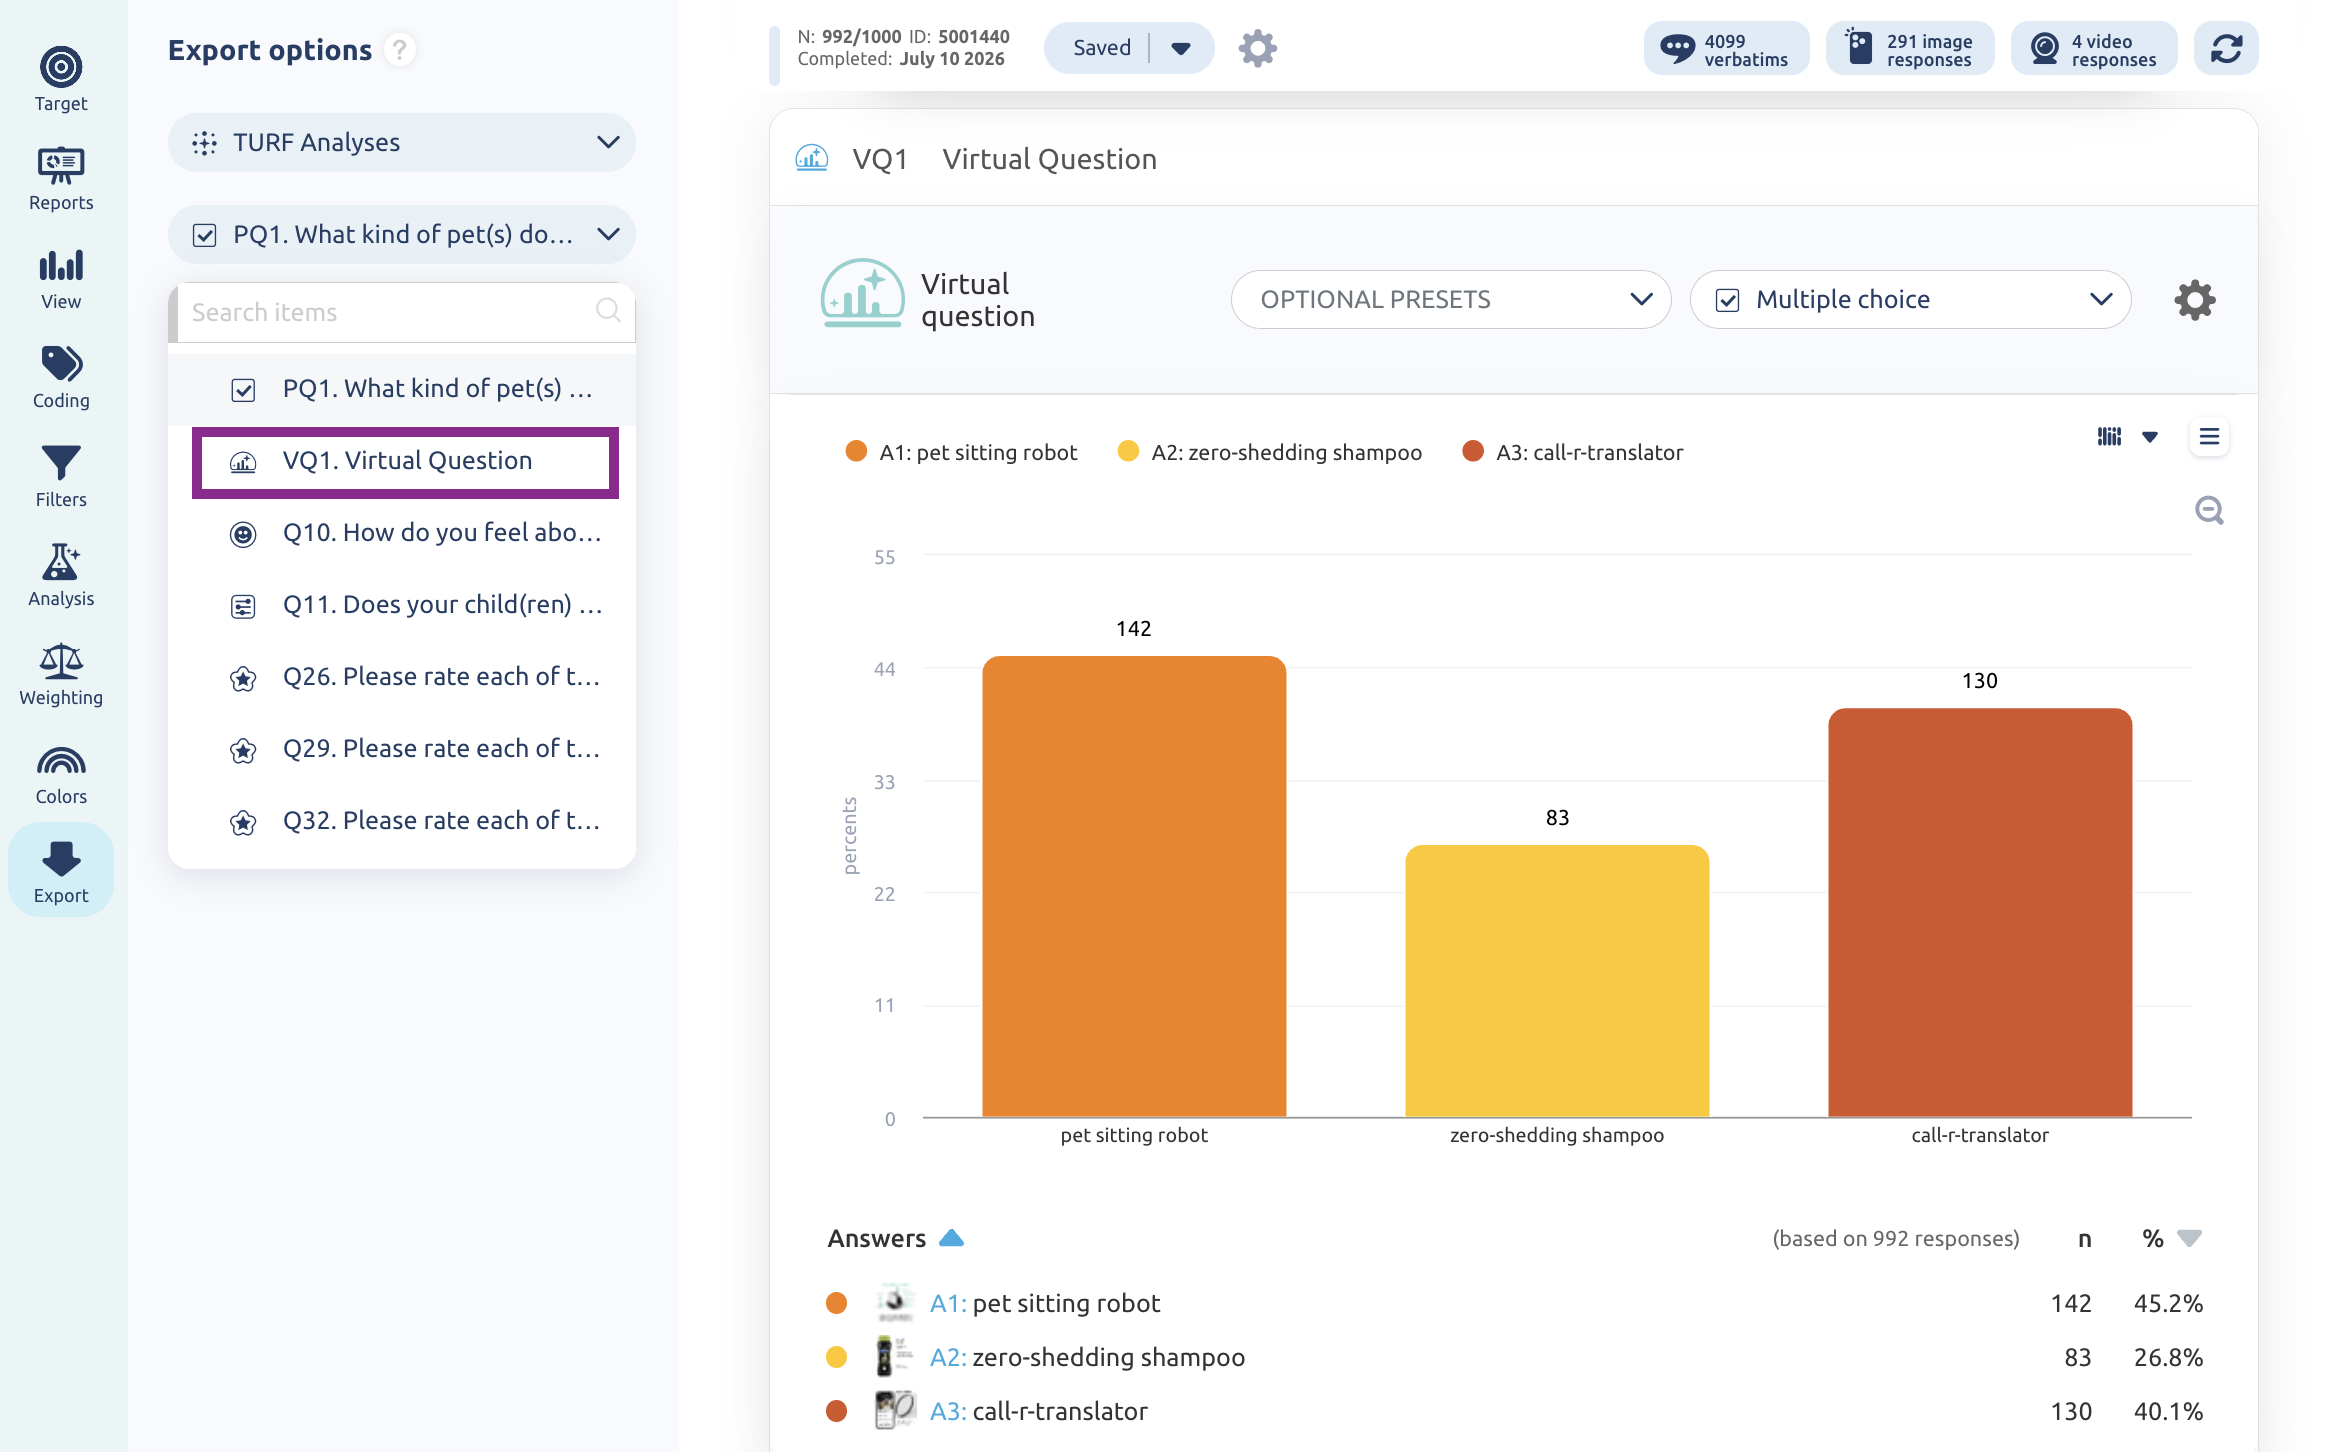The image size is (2342, 1452).
Task: Click the Saved button
Action: click(1102, 48)
